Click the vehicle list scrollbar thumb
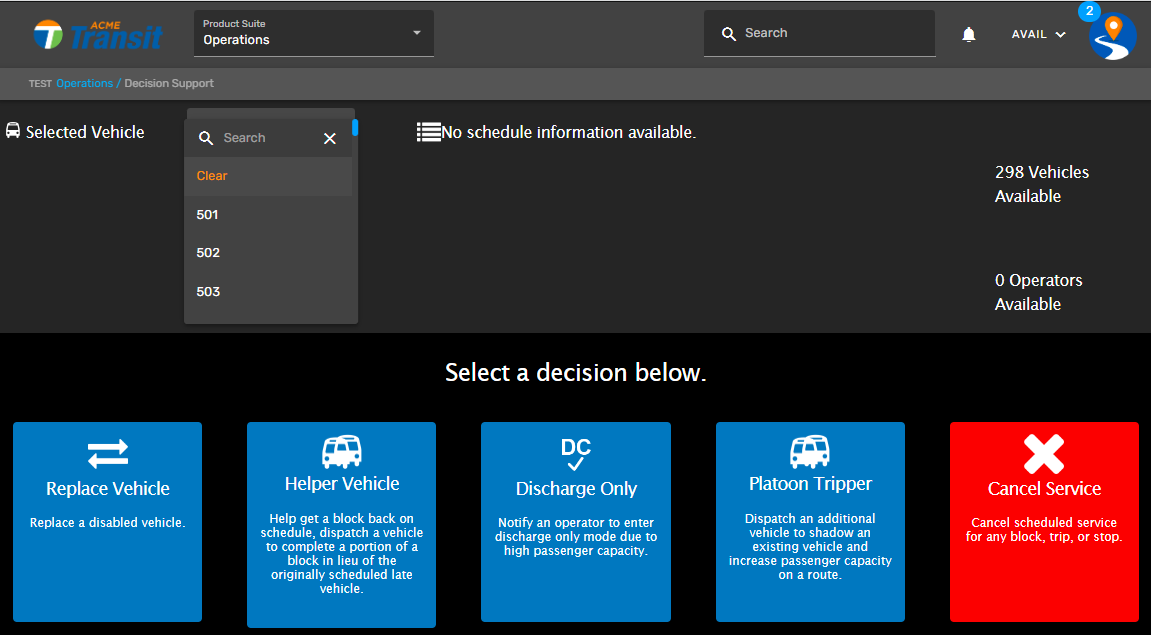The image size is (1151, 635). 355,128
